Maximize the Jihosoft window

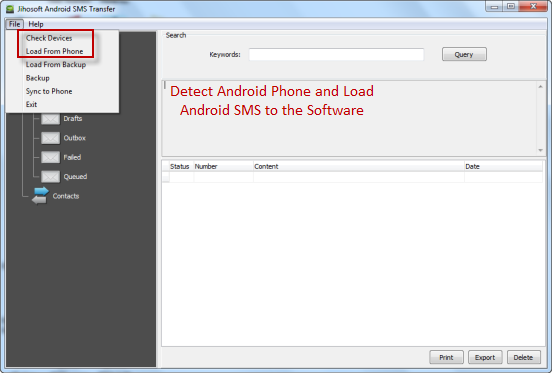coord(511,7)
